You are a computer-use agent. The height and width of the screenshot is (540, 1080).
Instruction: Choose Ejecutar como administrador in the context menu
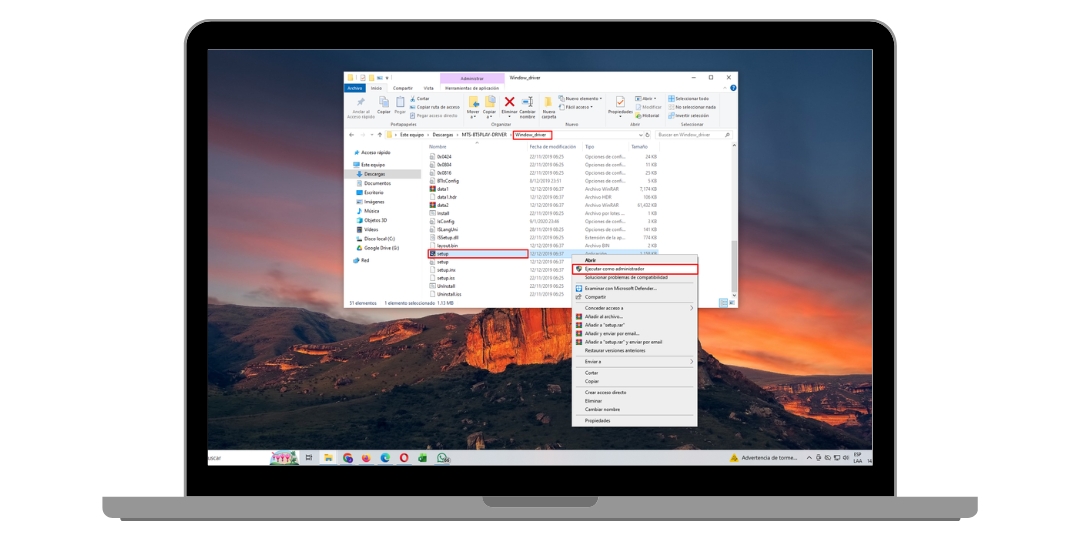pyautogui.click(x=614, y=269)
